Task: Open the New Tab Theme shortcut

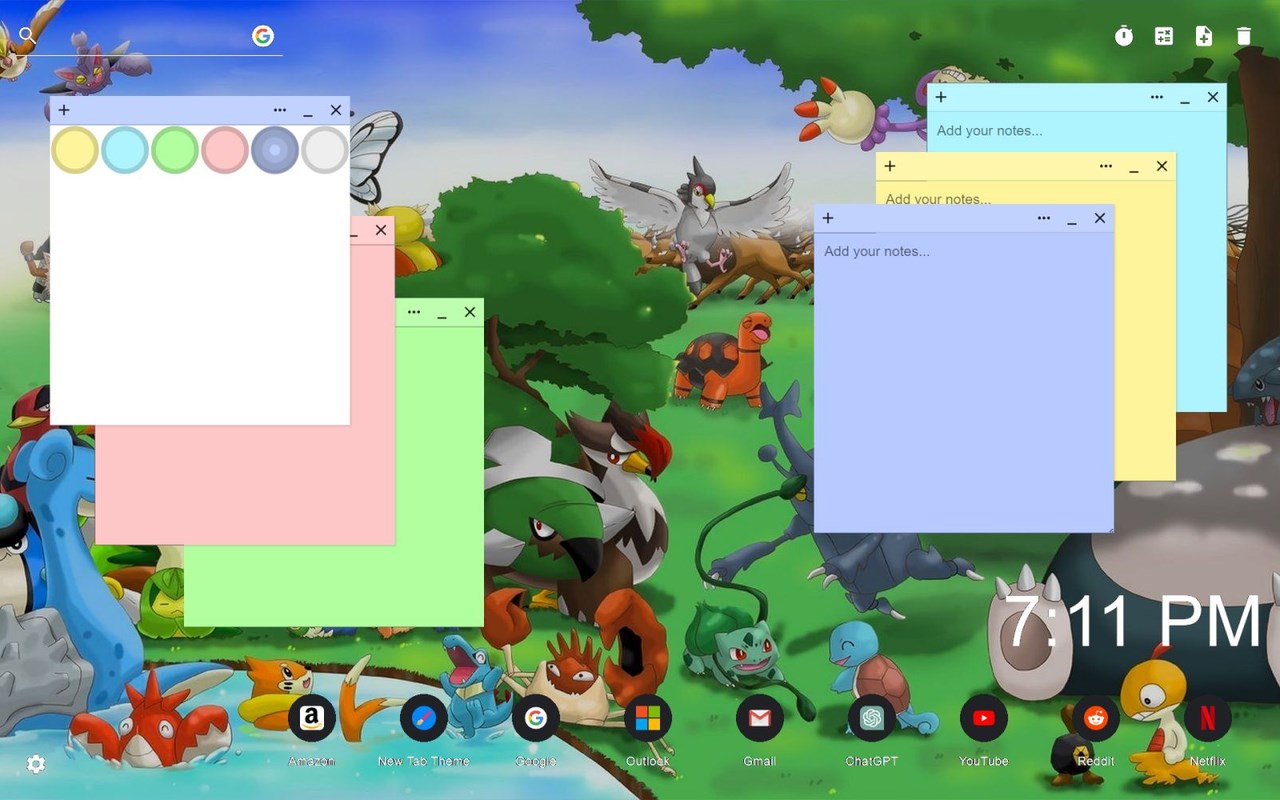Action: tap(424, 718)
